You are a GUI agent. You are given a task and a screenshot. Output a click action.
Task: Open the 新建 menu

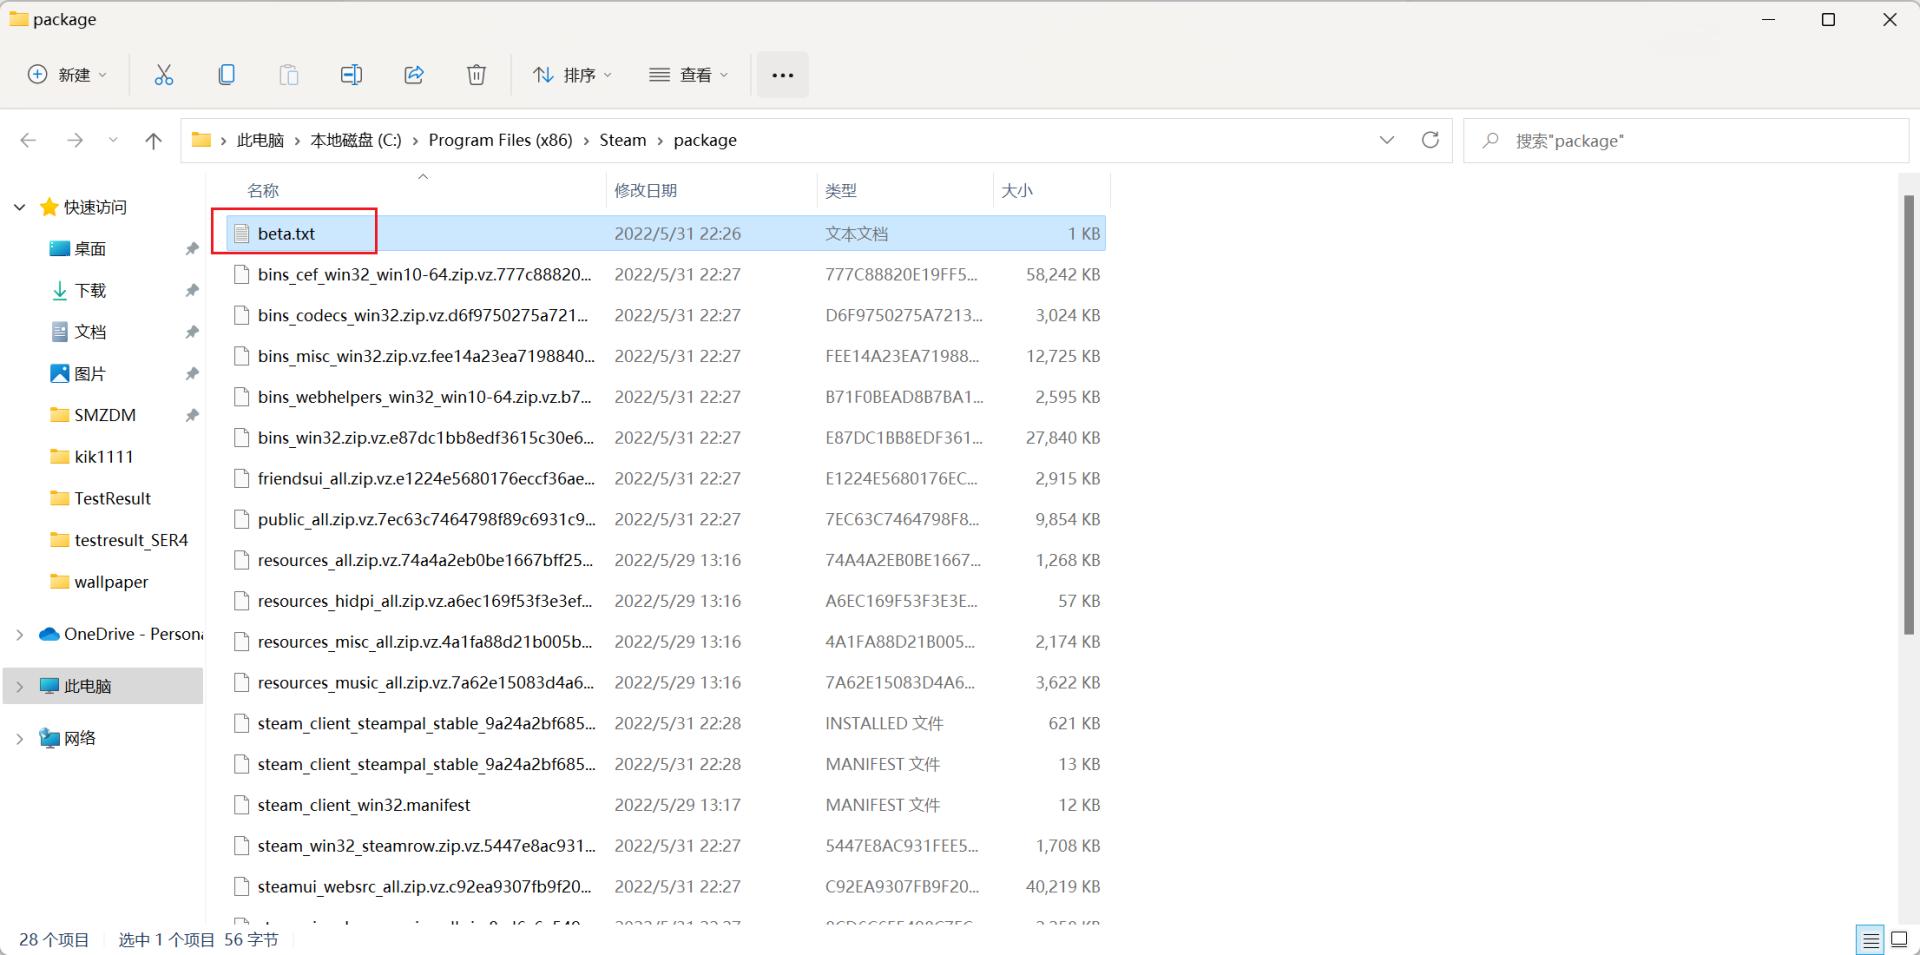pyautogui.click(x=66, y=74)
